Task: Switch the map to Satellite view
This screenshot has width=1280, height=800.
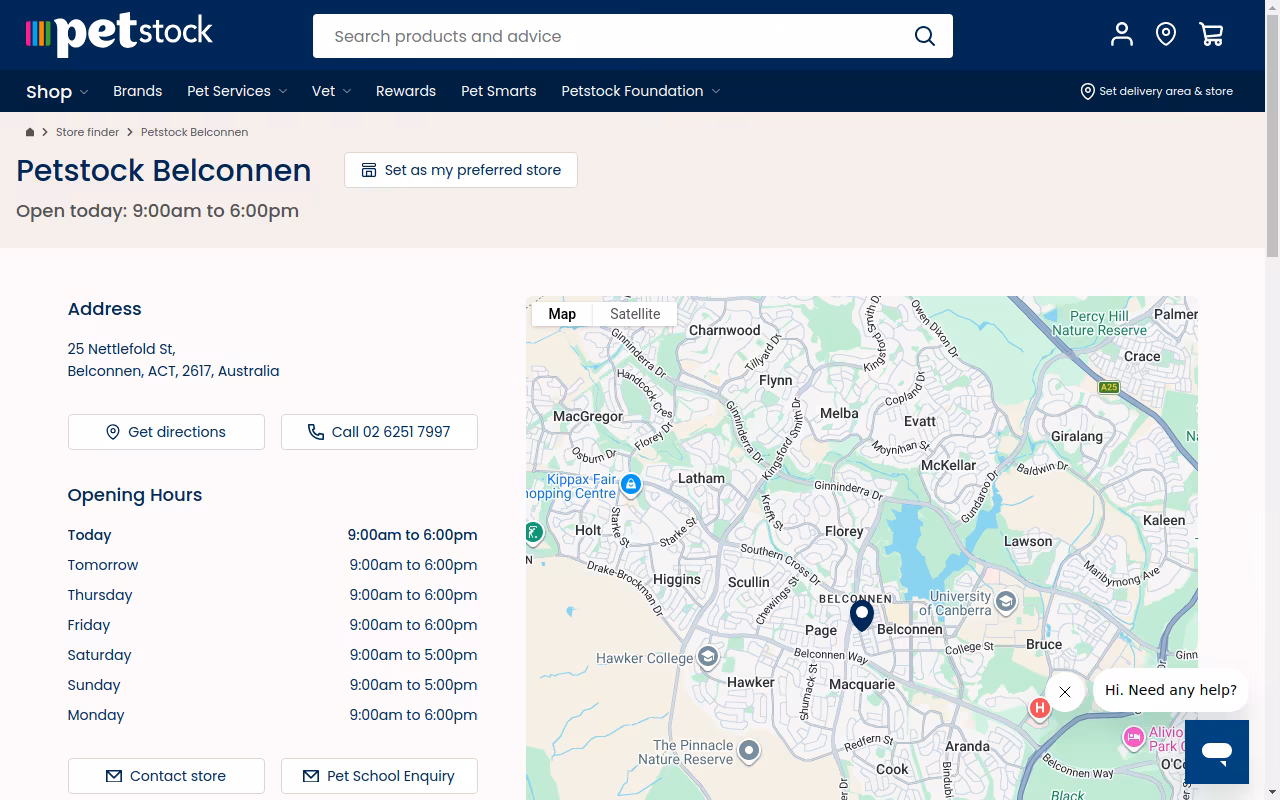Action: click(635, 314)
